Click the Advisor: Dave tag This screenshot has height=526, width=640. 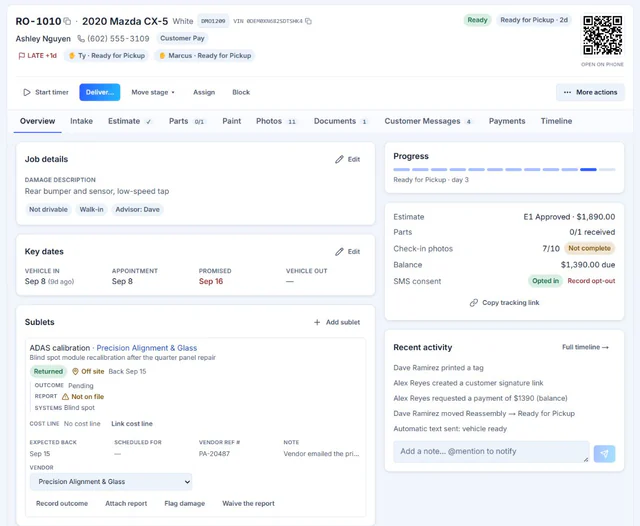[x=138, y=210]
